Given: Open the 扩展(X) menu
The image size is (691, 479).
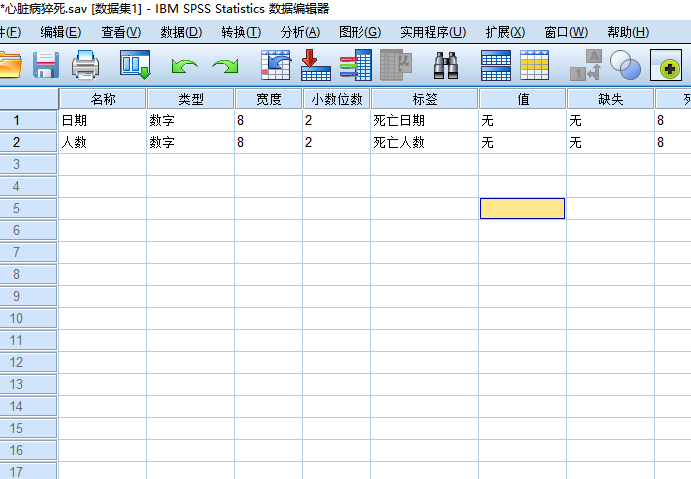Looking at the screenshot, I should tap(505, 32).
